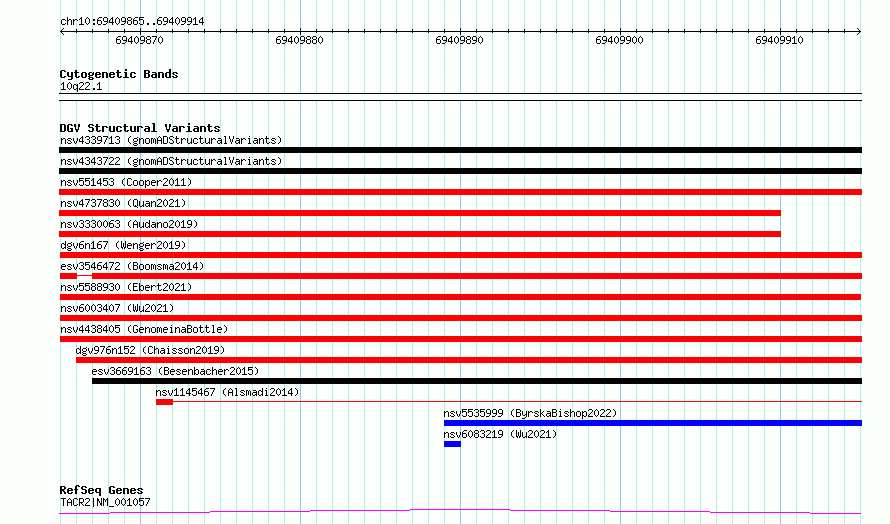
Task: Open the DGV Structural Variants track title
Action: 140,128
